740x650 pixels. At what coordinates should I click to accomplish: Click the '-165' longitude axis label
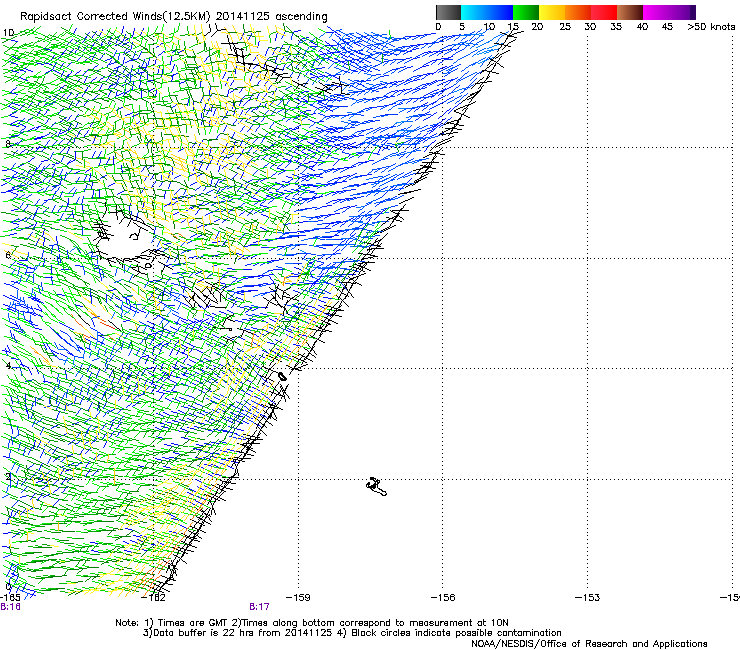coord(10,597)
